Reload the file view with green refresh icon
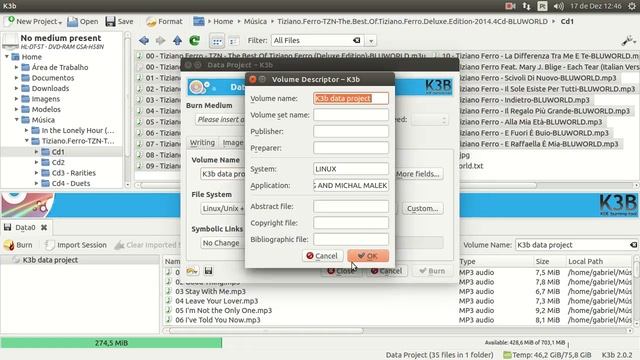The width and height of the screenshot is (640, 360). [x=194, y=40]
